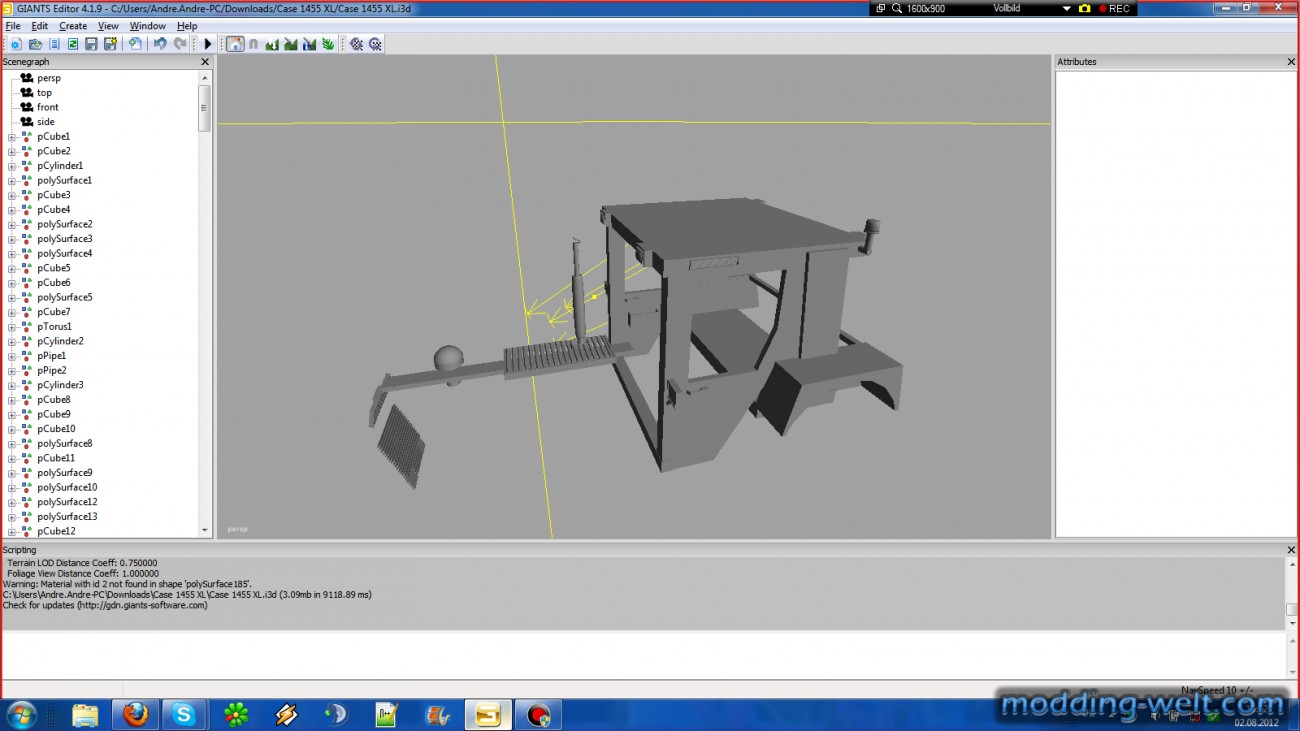The image size is (1300, 731).
Task: Open the Help menu
Action: (x=187, y=26)
